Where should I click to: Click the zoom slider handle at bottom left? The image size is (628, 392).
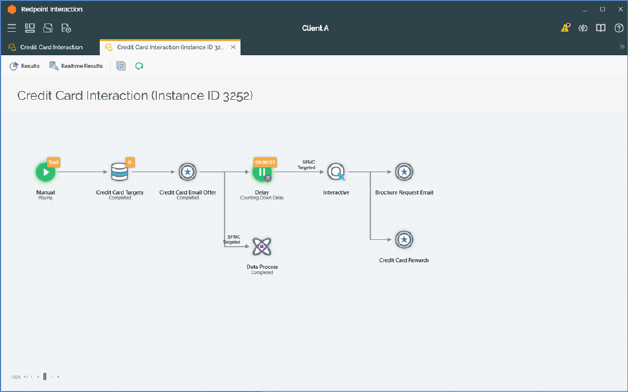point(45,376)
